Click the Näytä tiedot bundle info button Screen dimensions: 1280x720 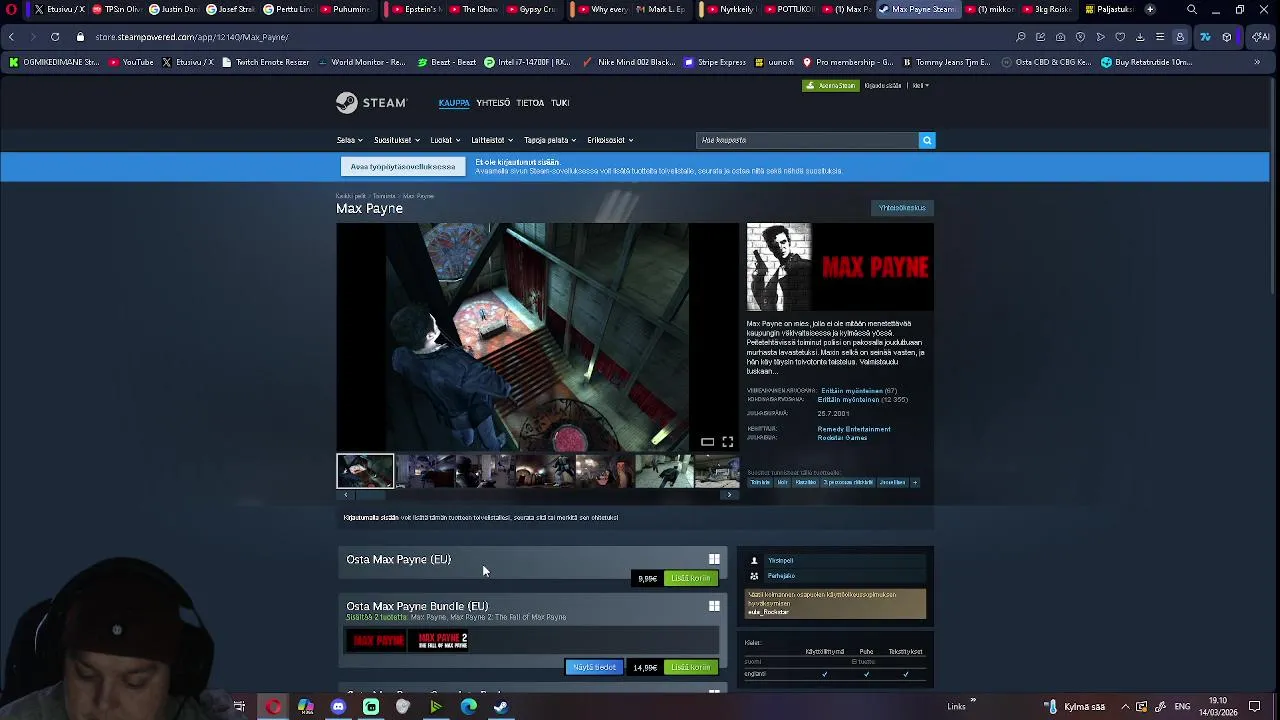(x=594, y=667)
